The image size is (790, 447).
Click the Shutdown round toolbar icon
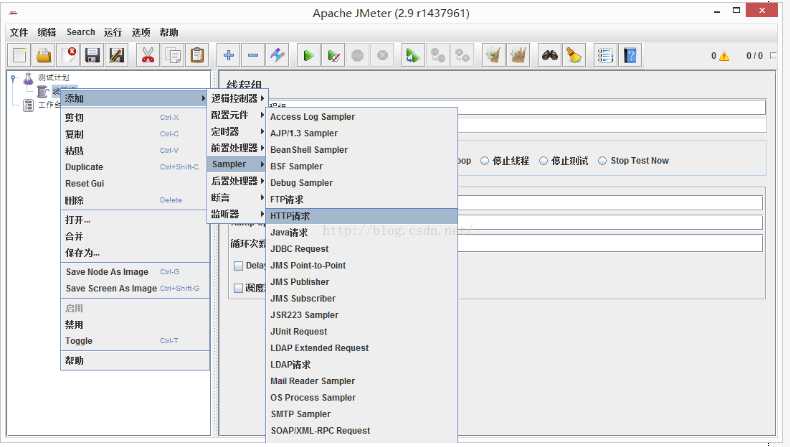click(x=382, y=55)
